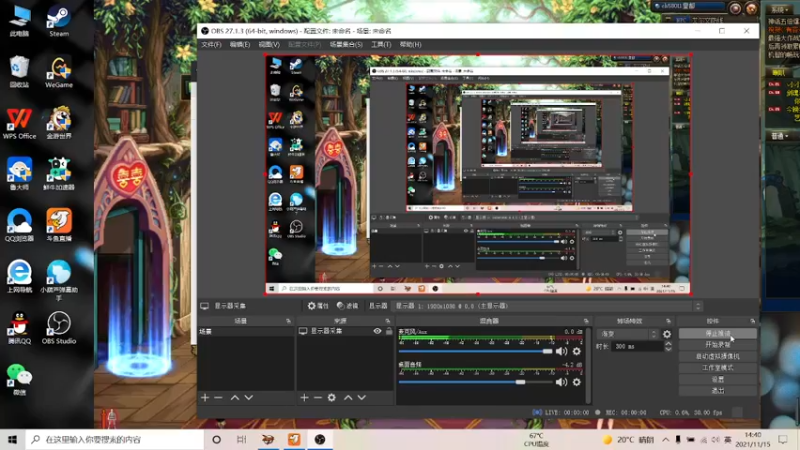Open 设置 settings button in Controls
Screen dimensions: 800x450
point(717,380)
